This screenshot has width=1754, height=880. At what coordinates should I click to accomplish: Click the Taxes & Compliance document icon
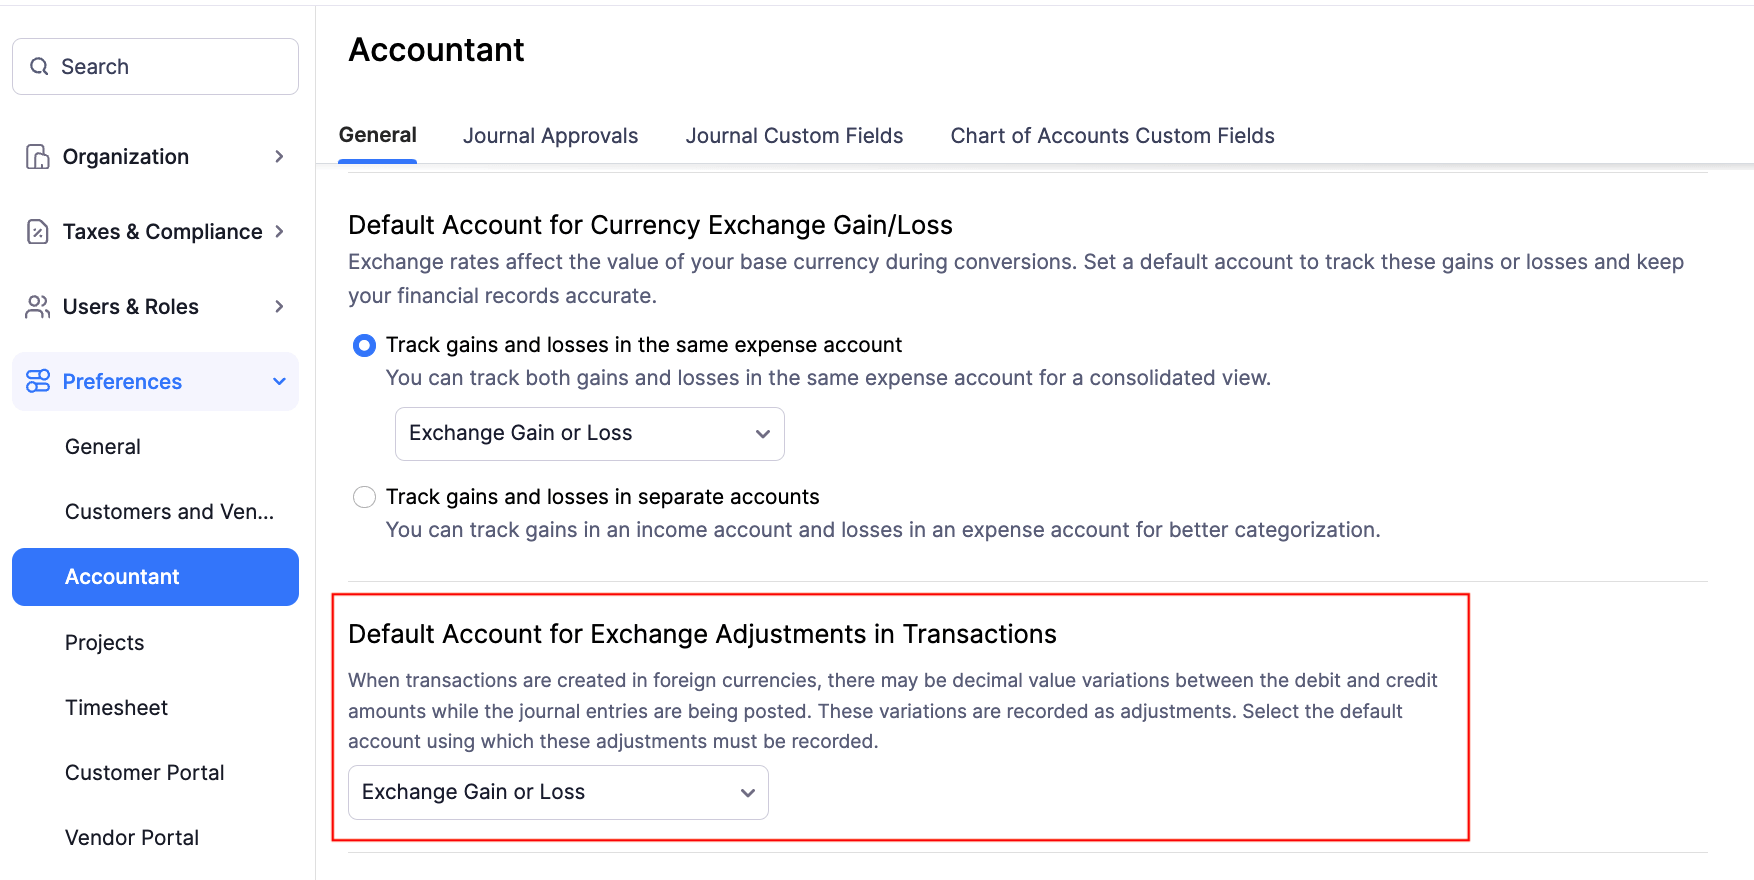[x=37, y=231]
